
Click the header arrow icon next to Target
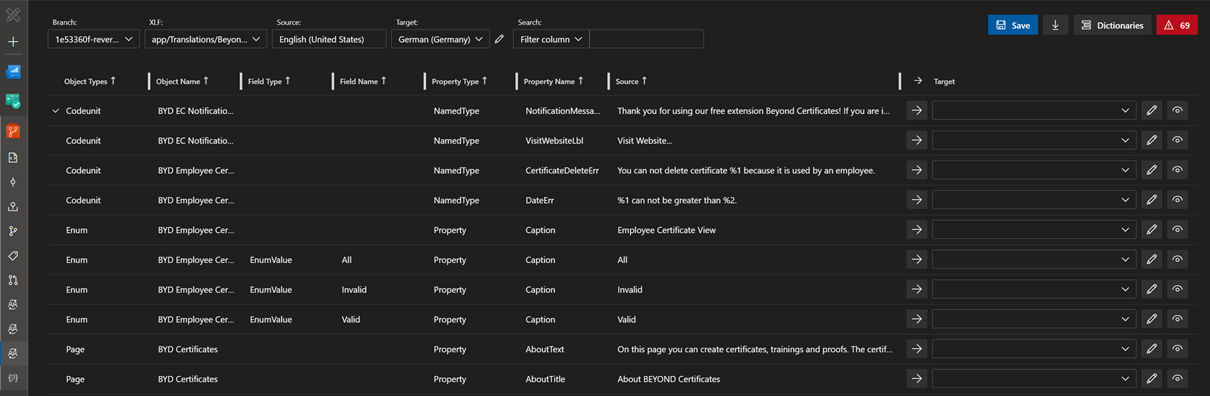pos(917,81)
